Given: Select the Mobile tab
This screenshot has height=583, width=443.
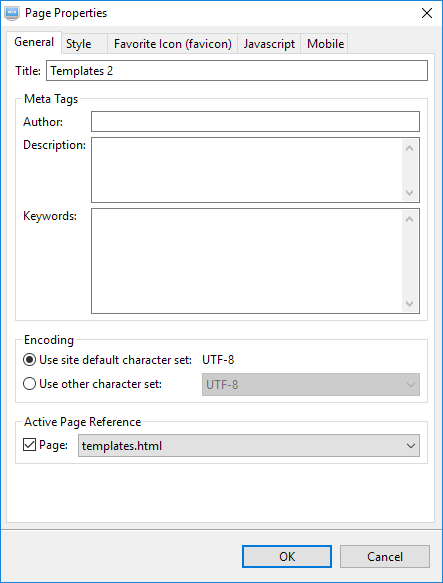Looking at the screenshot, I should click(325, 44).
